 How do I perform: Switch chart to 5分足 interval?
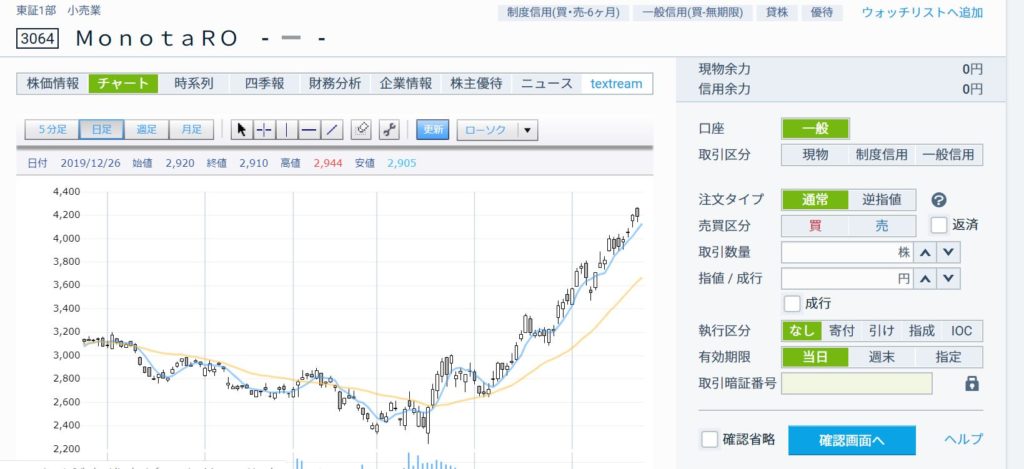point(52,129)
